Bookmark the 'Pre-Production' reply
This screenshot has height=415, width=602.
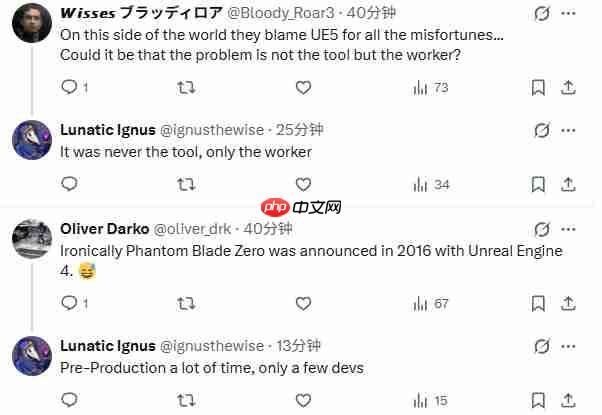click(x=538, y=400)
